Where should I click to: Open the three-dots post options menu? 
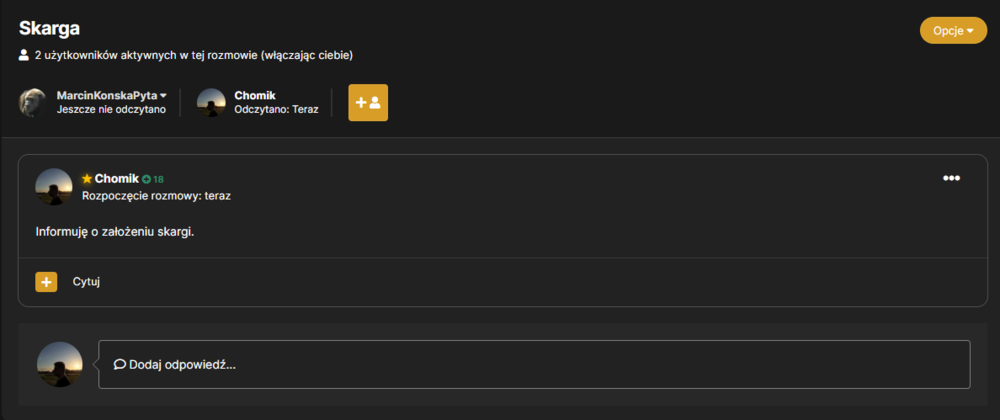[x=951, y=178]
